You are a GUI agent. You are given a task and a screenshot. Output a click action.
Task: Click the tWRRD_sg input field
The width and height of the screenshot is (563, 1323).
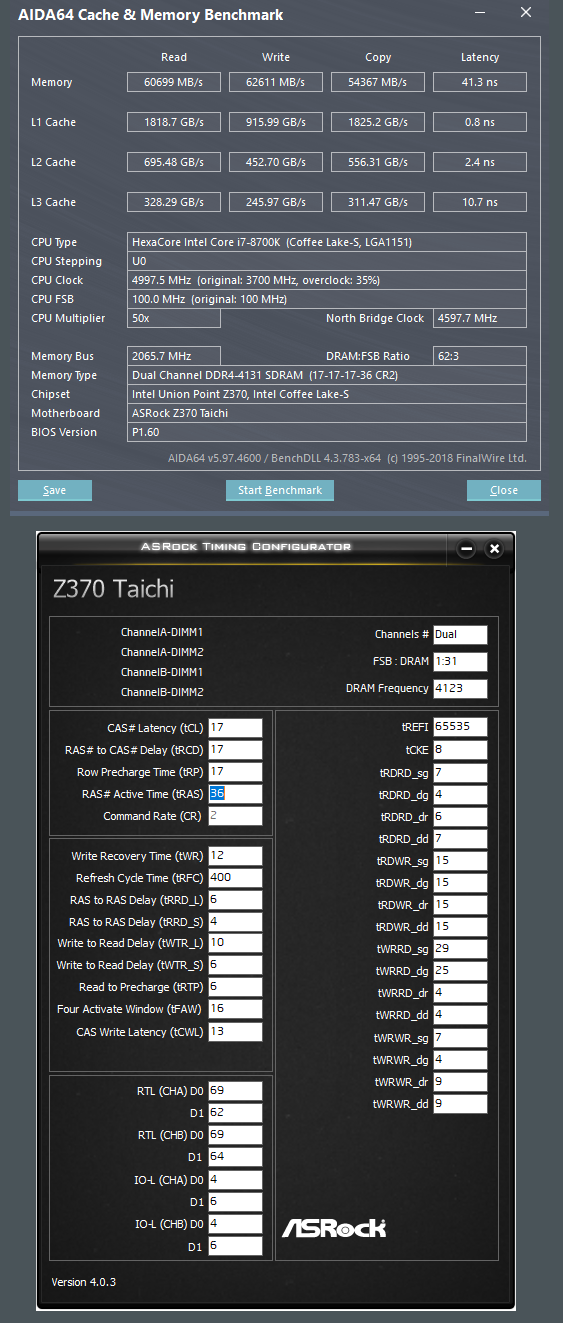460,949
